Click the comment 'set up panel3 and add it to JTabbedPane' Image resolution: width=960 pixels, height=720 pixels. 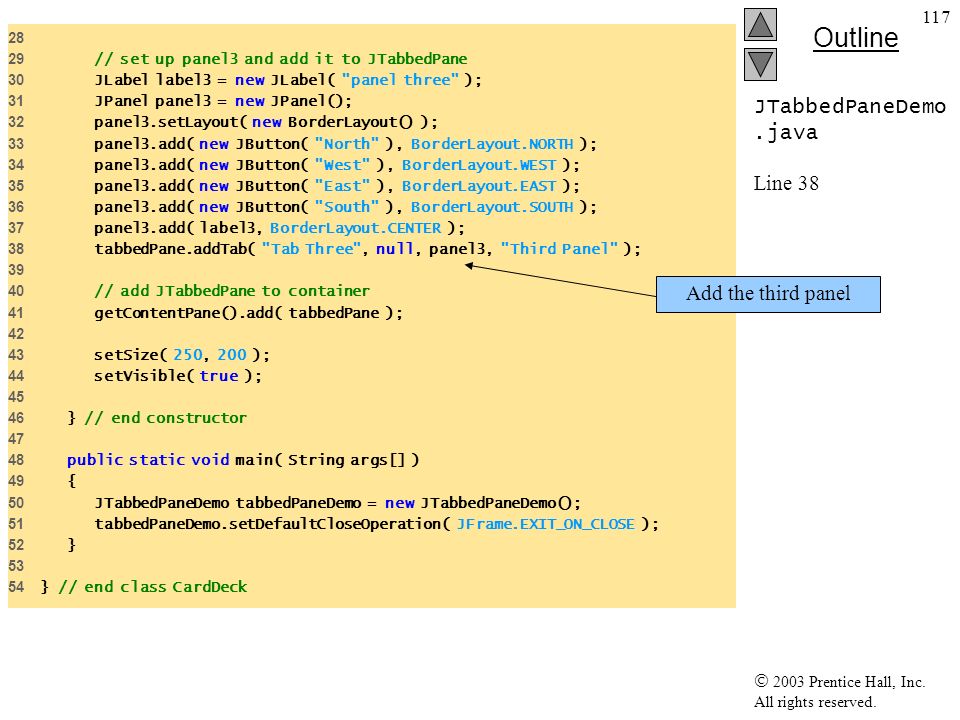[281, 59]
